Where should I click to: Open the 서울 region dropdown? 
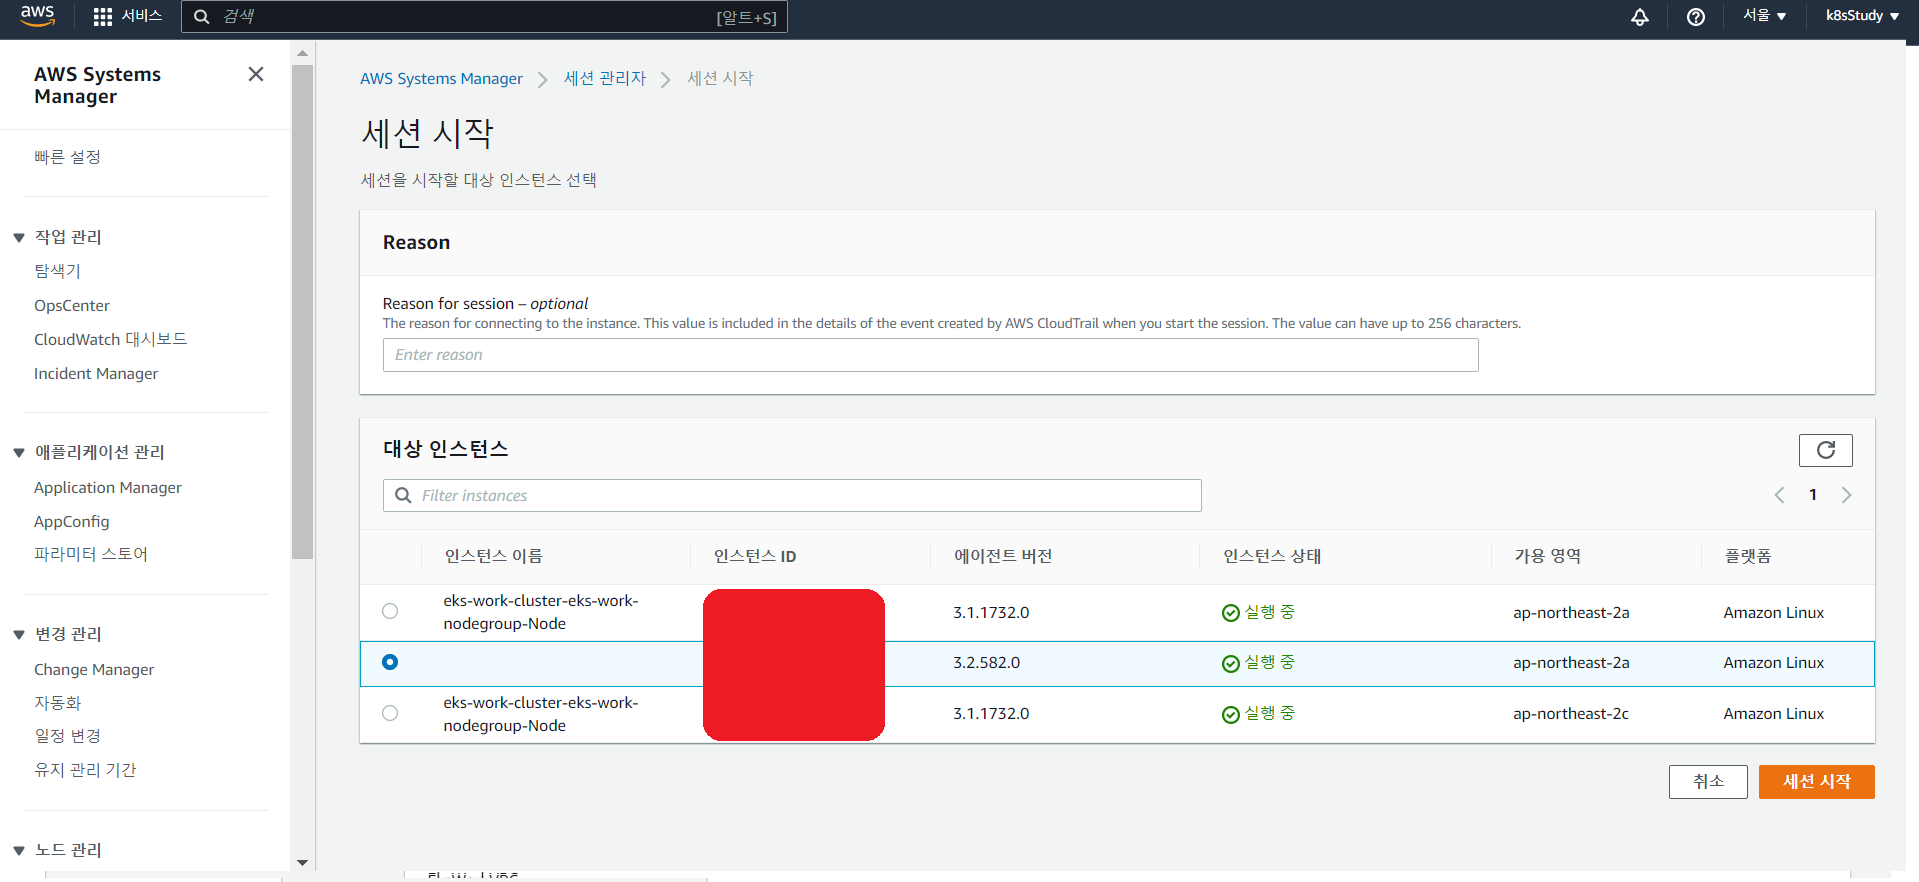point(1765,16)
